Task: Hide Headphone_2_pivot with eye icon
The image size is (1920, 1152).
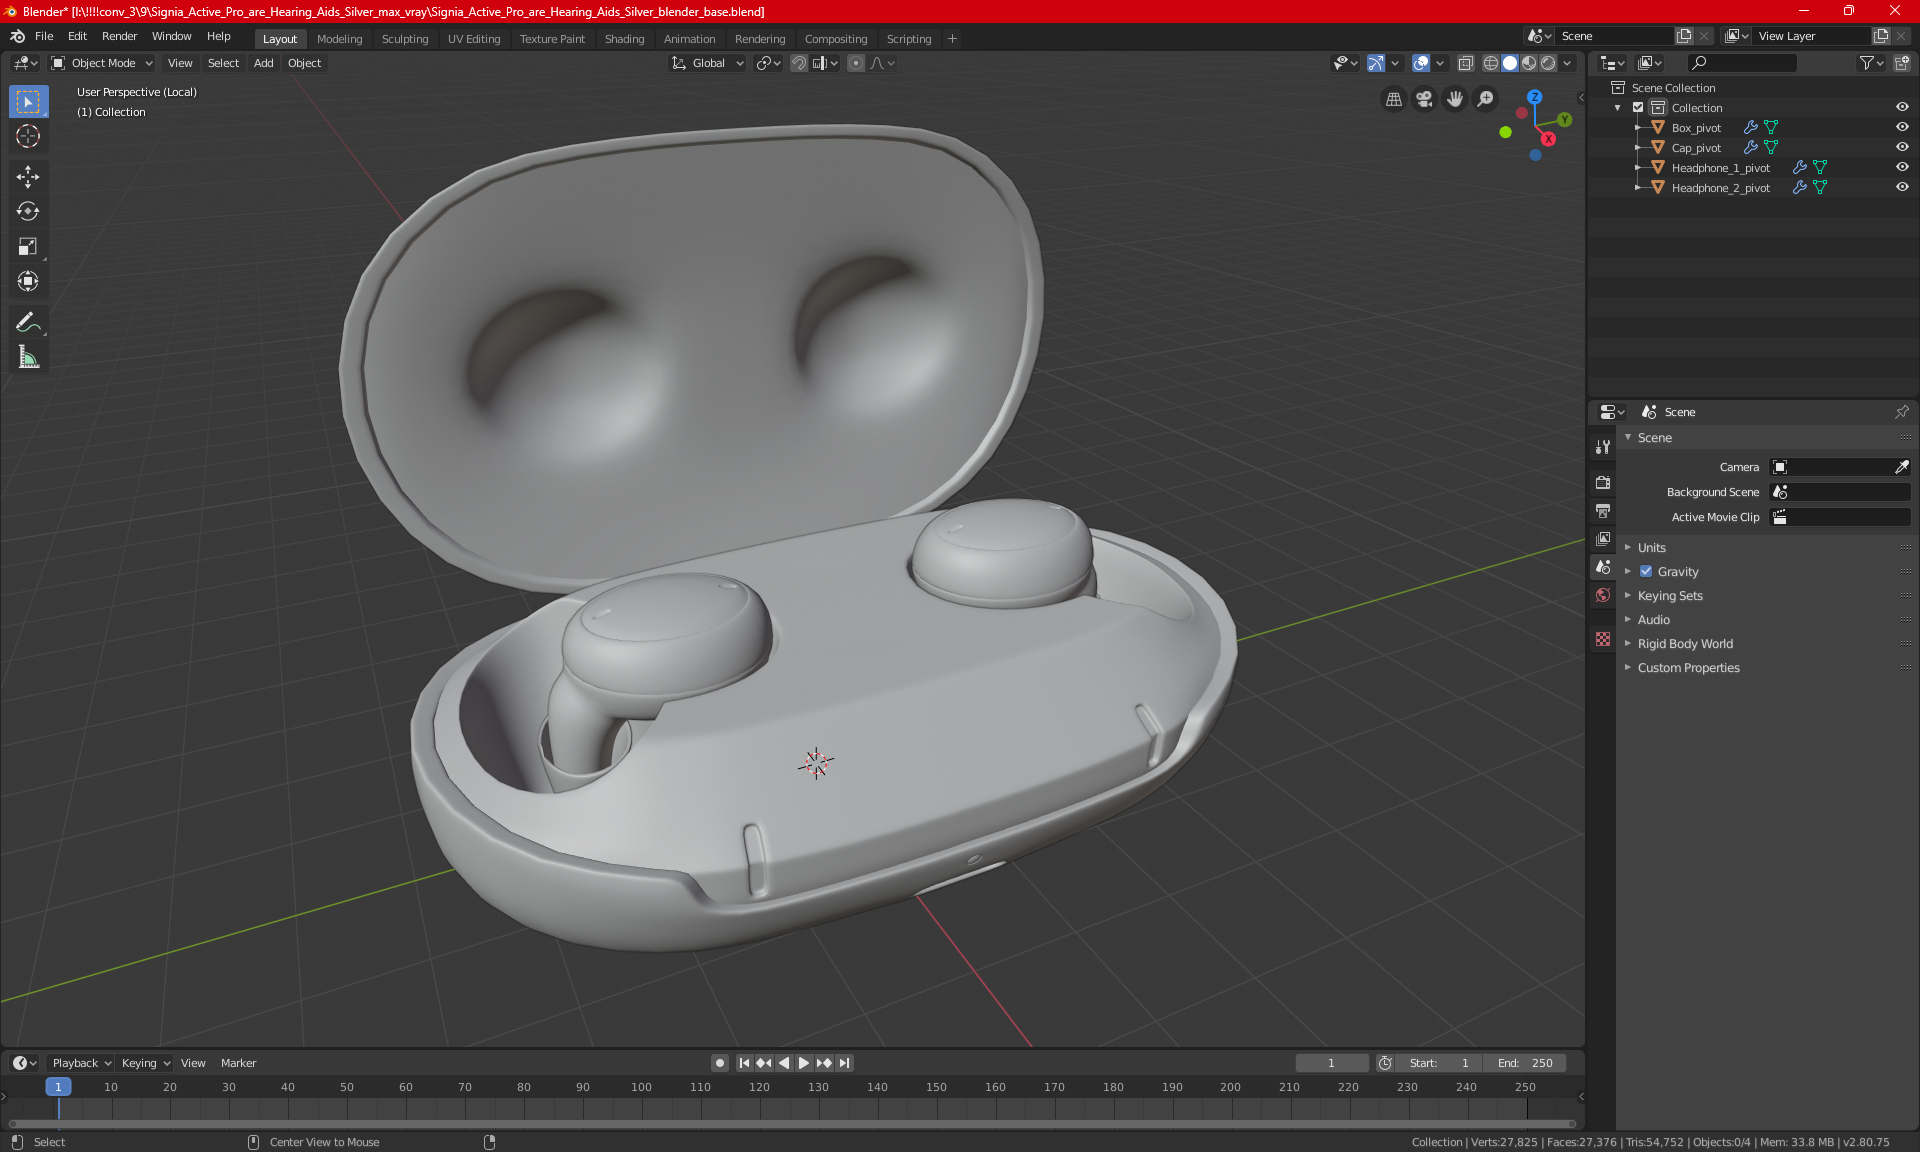Action: pos(1902,187)
